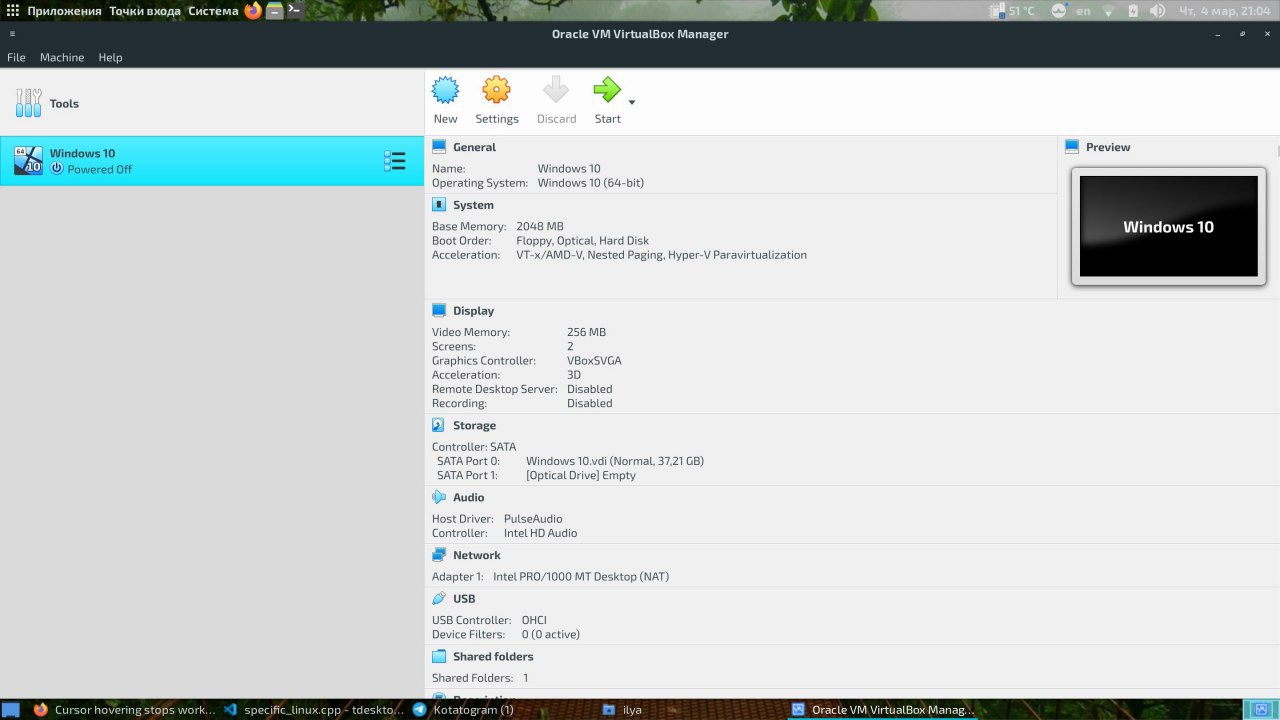Click the VBoxSVGA graphics controller value
This screenshot has width=1280, height=720.
pos(594,360)
